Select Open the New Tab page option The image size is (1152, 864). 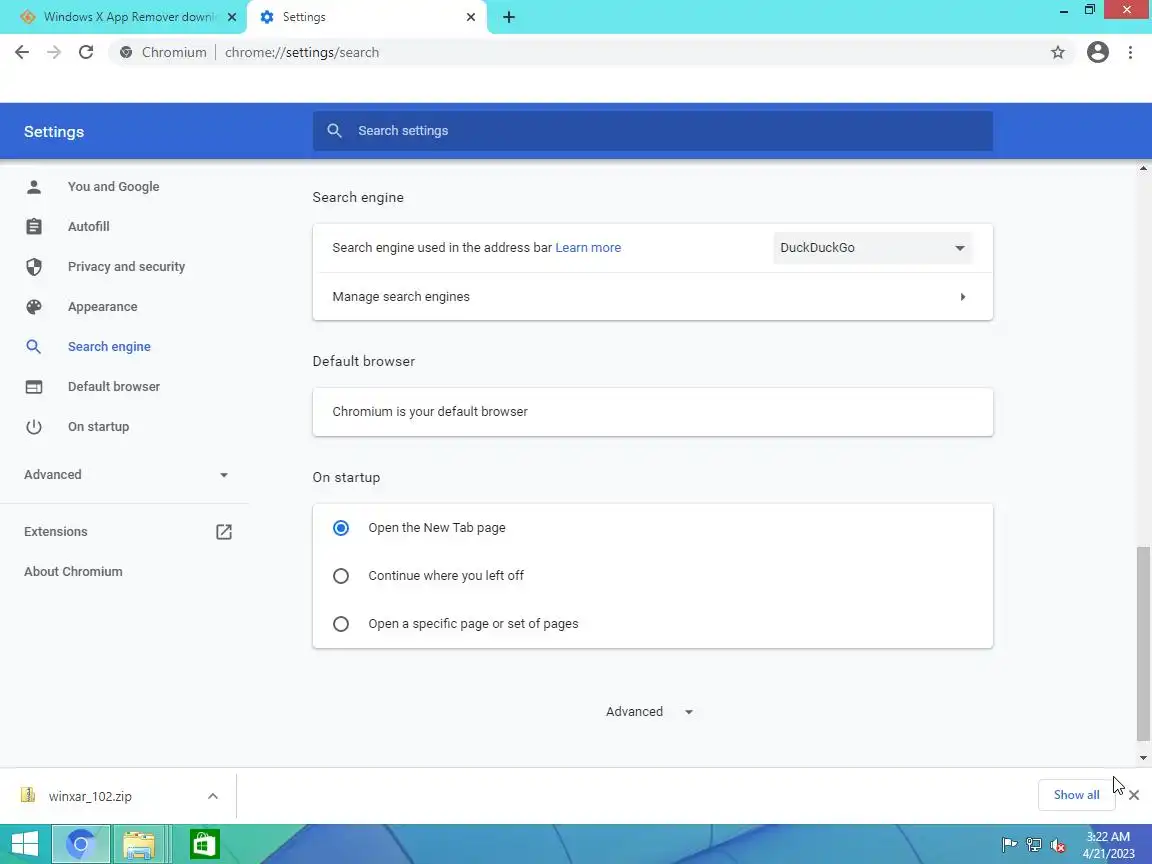coord(341,528)
